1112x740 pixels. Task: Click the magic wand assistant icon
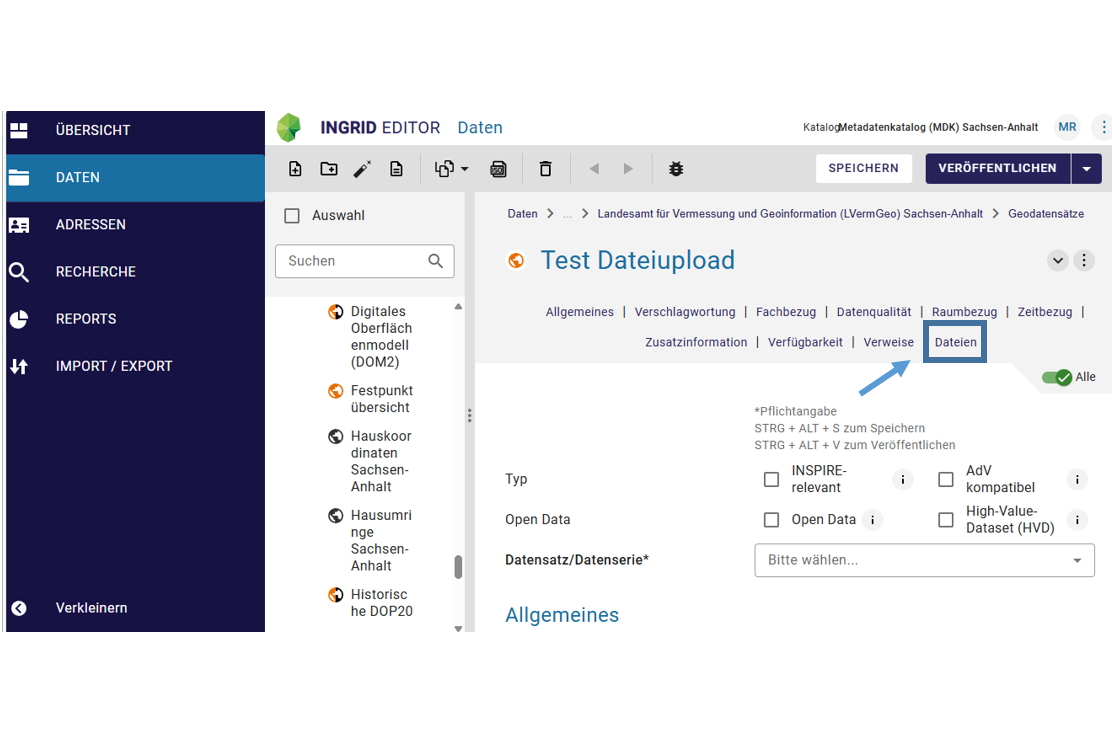pos(362,169)
